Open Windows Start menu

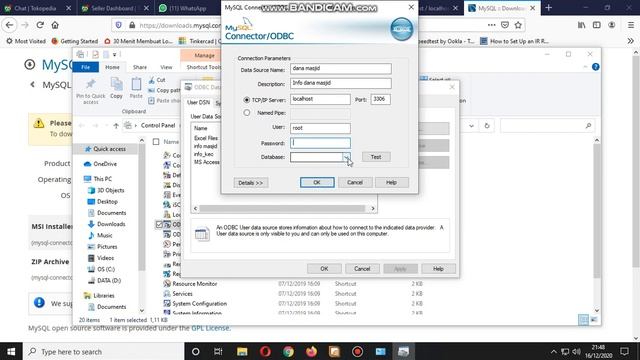tap(11, 351)
